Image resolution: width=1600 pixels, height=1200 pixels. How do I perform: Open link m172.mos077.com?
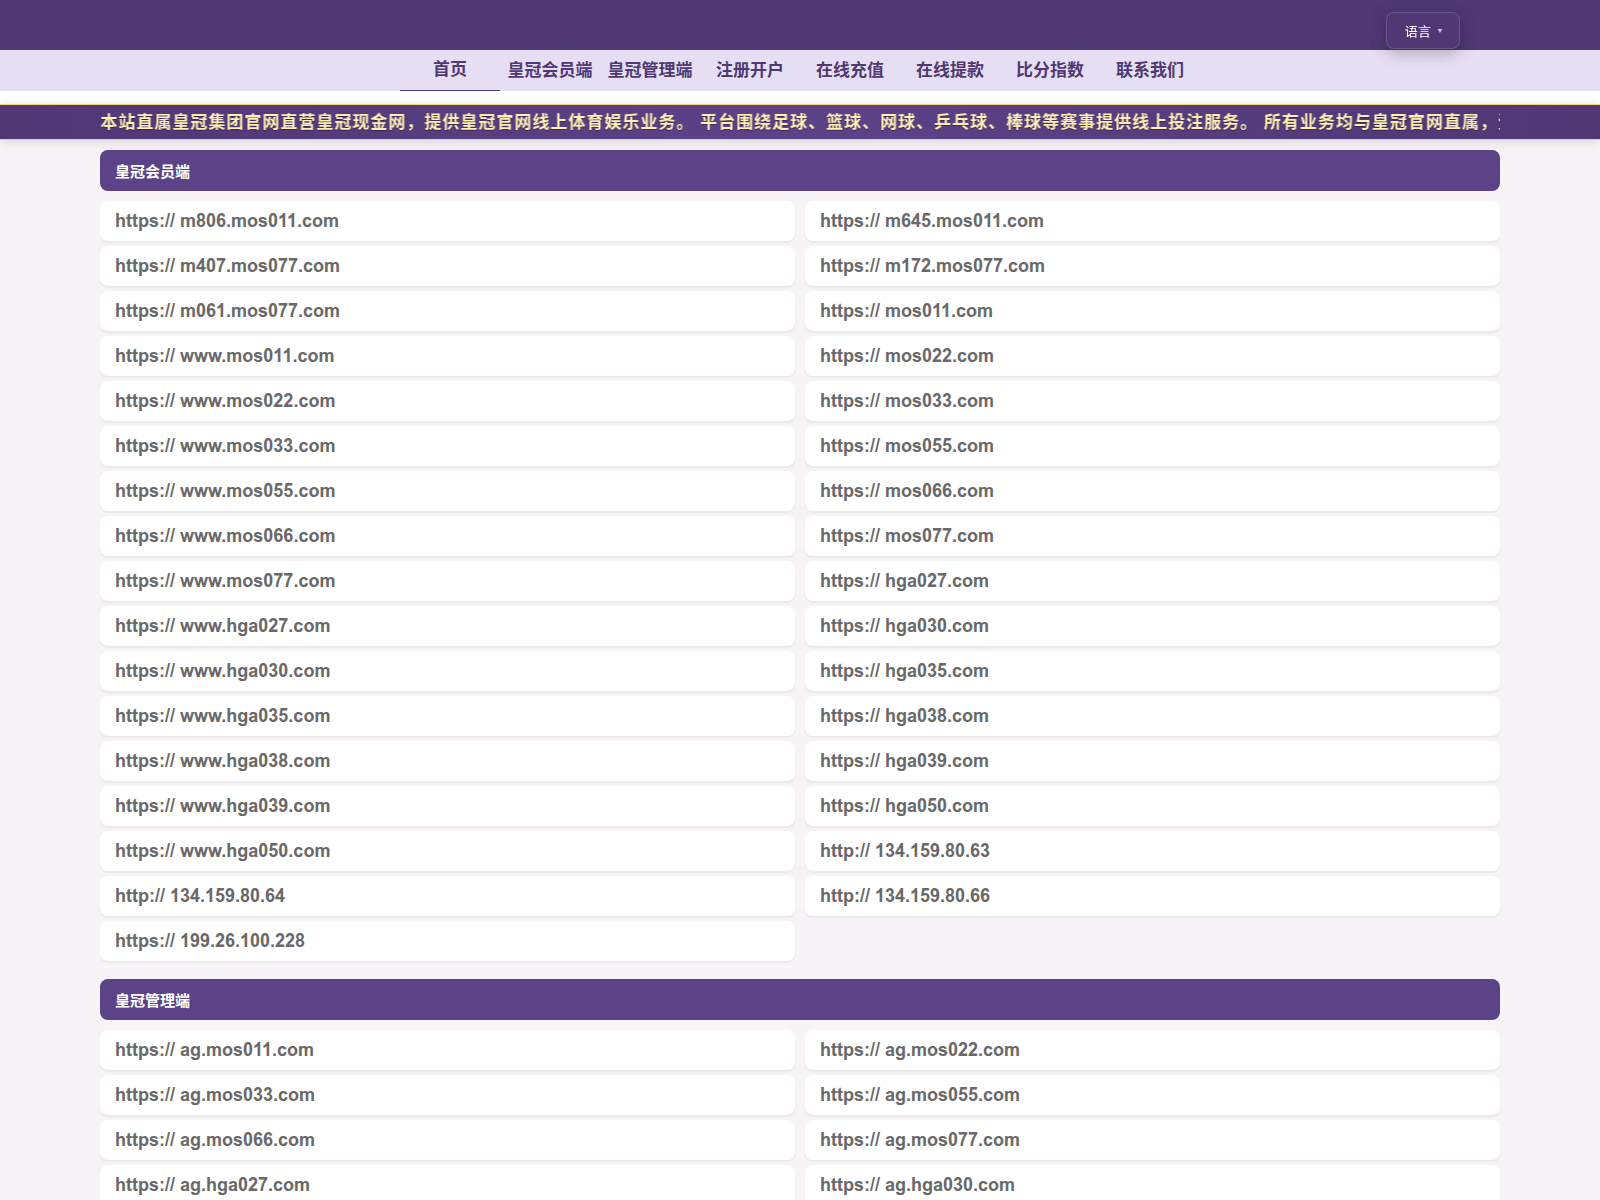coord(1152,266)
